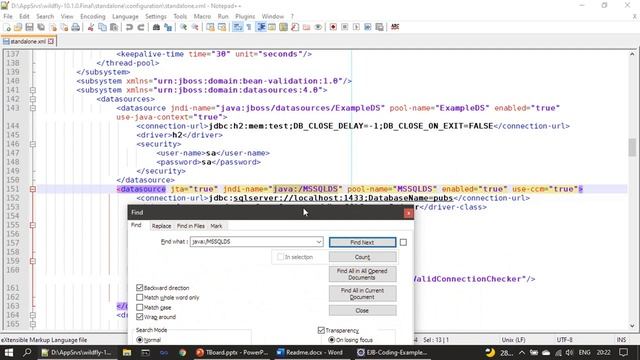The width and height of the screenshot is (640, 360).
Task: Click Find All in All Opened Documents
Action: point(362,274)
